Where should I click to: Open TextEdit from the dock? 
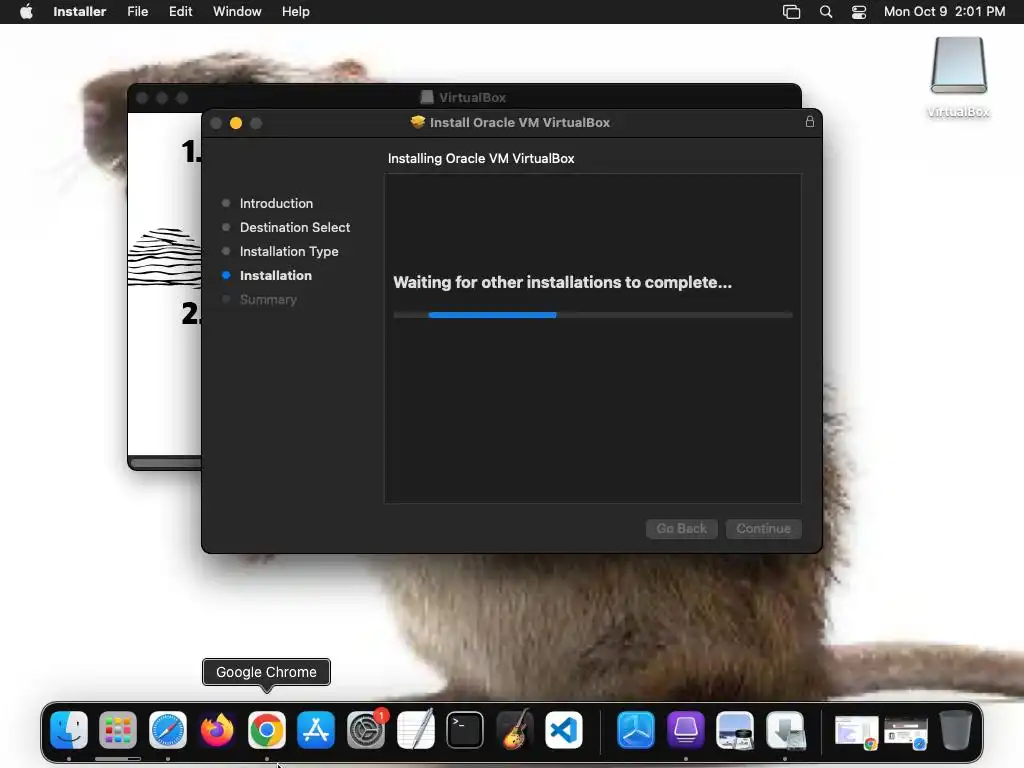[415, 730]
